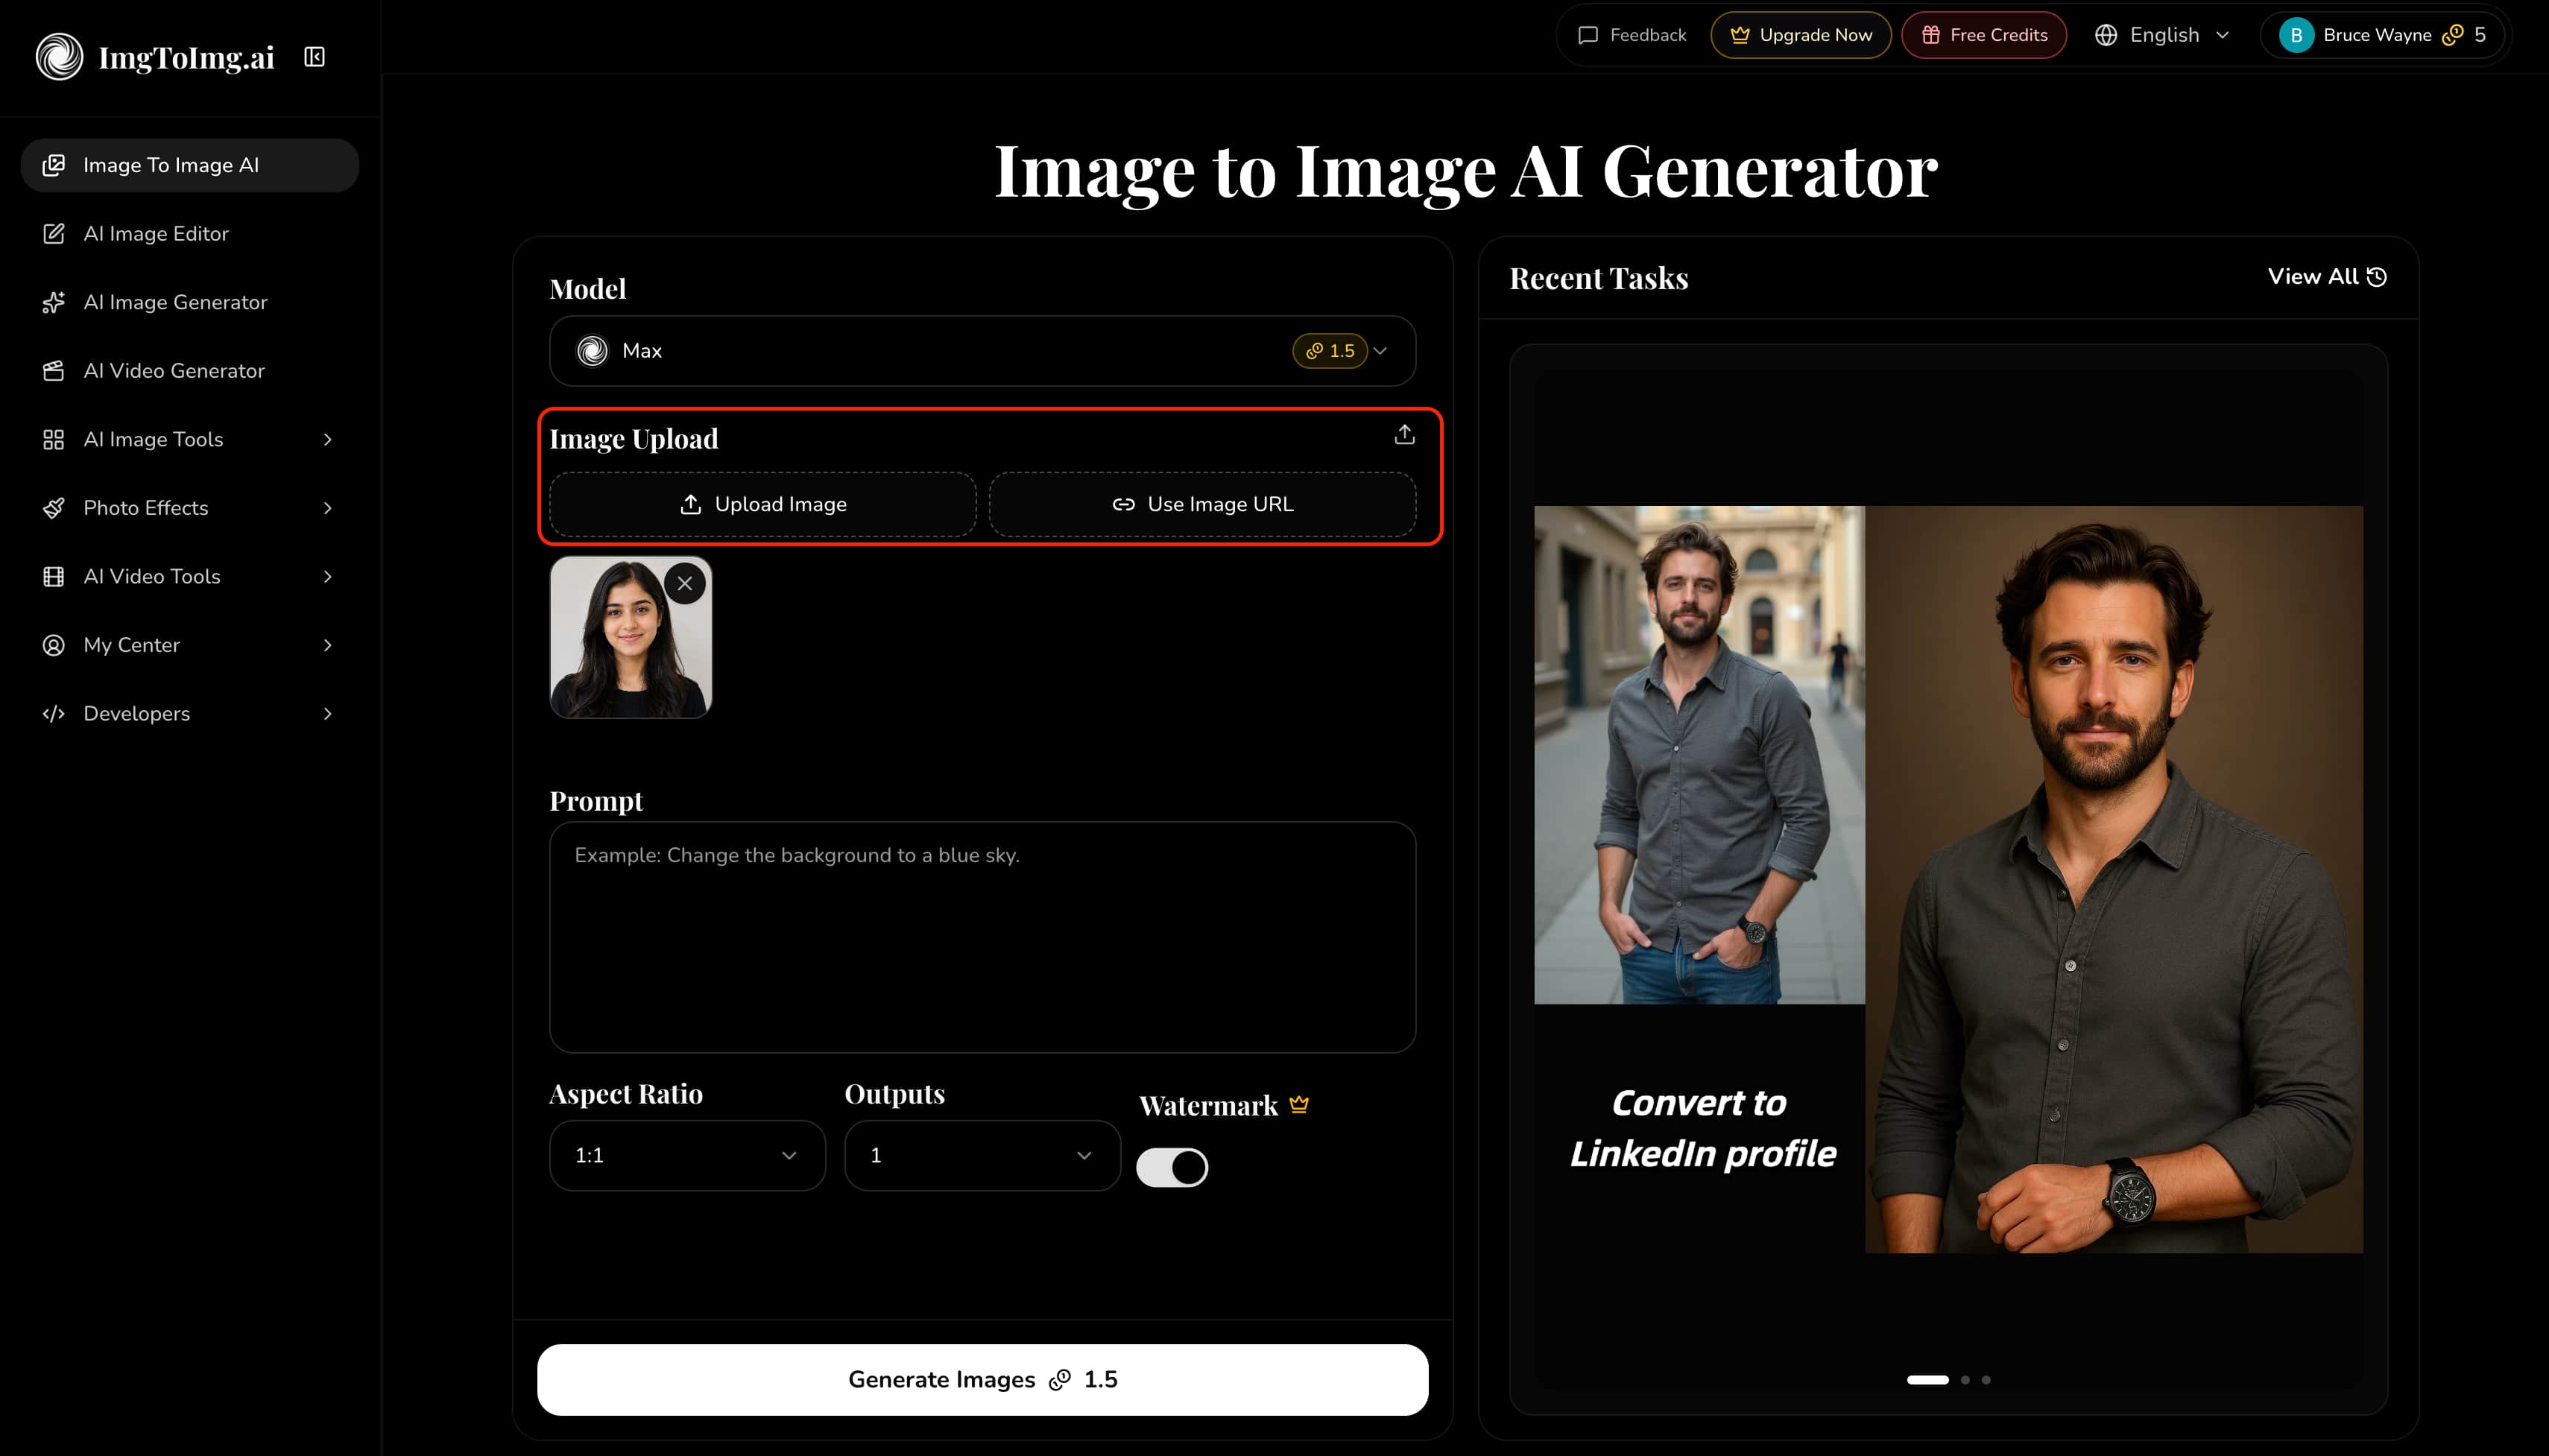This screenshot has width=2549, height=1456.
Task: Click the My Center user icon
Action: click(x=54, y=645)
